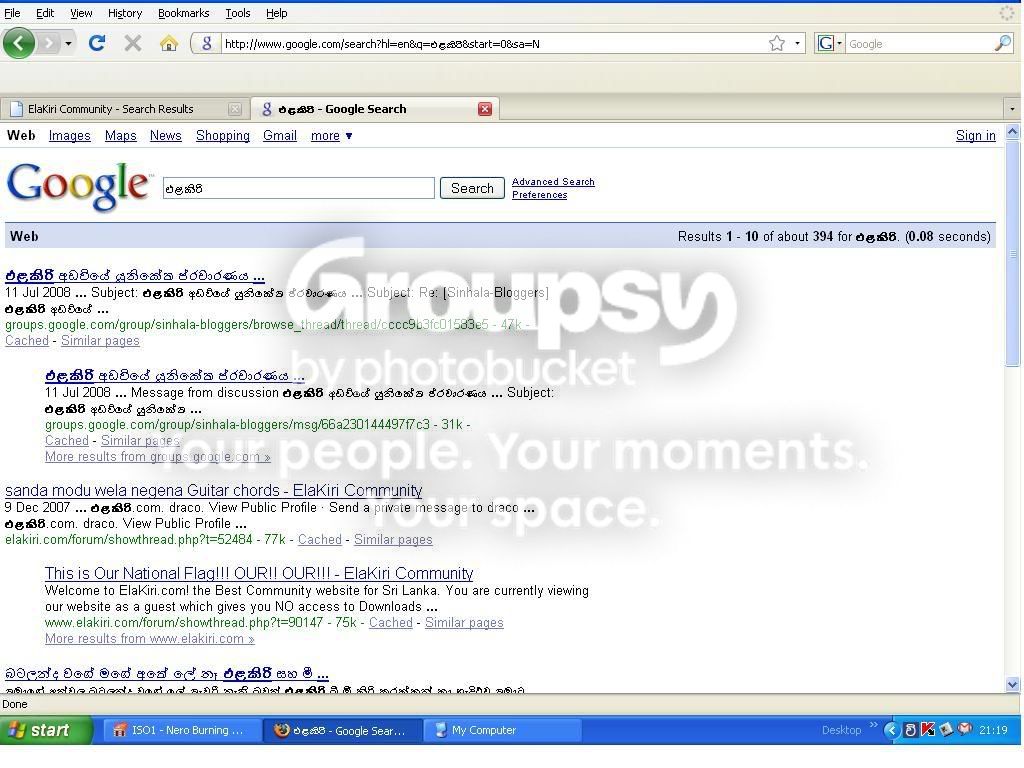The image size is (1024, 768).
Task: Click More results from www.elakiri.com
Action: pyautogui.click(x=150, y=639)
